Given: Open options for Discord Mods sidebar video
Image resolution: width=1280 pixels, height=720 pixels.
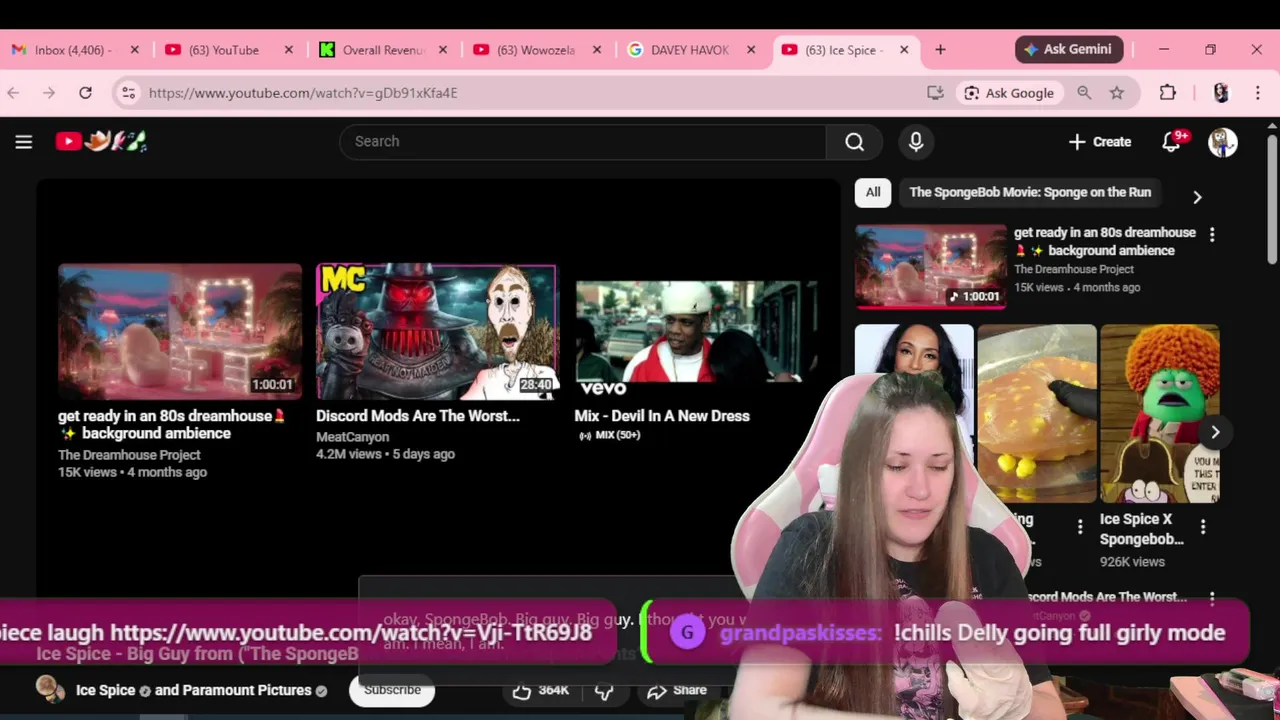Looking at the screenshot, I should [x=1212, y=599].
